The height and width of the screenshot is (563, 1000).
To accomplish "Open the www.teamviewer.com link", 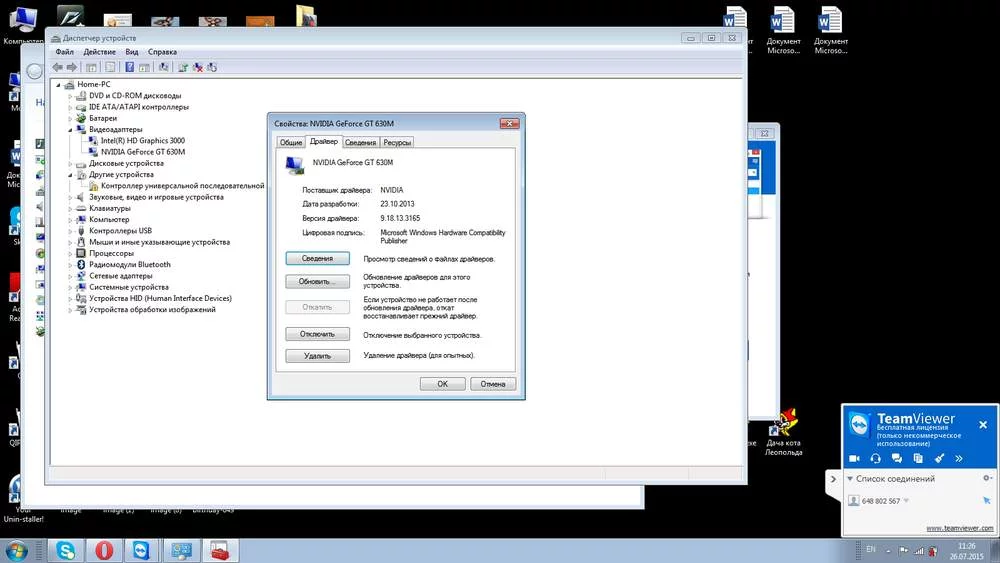I will pyautogui.click(x=959, y=528).
